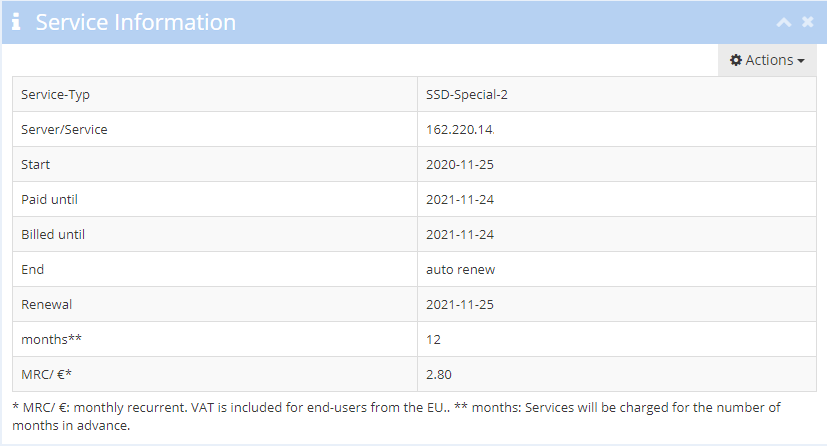The height and width of the screenshot is (446, 827).
Task: Click the Actions dropdown caret arrow
Action: click(x=801, y=61)
